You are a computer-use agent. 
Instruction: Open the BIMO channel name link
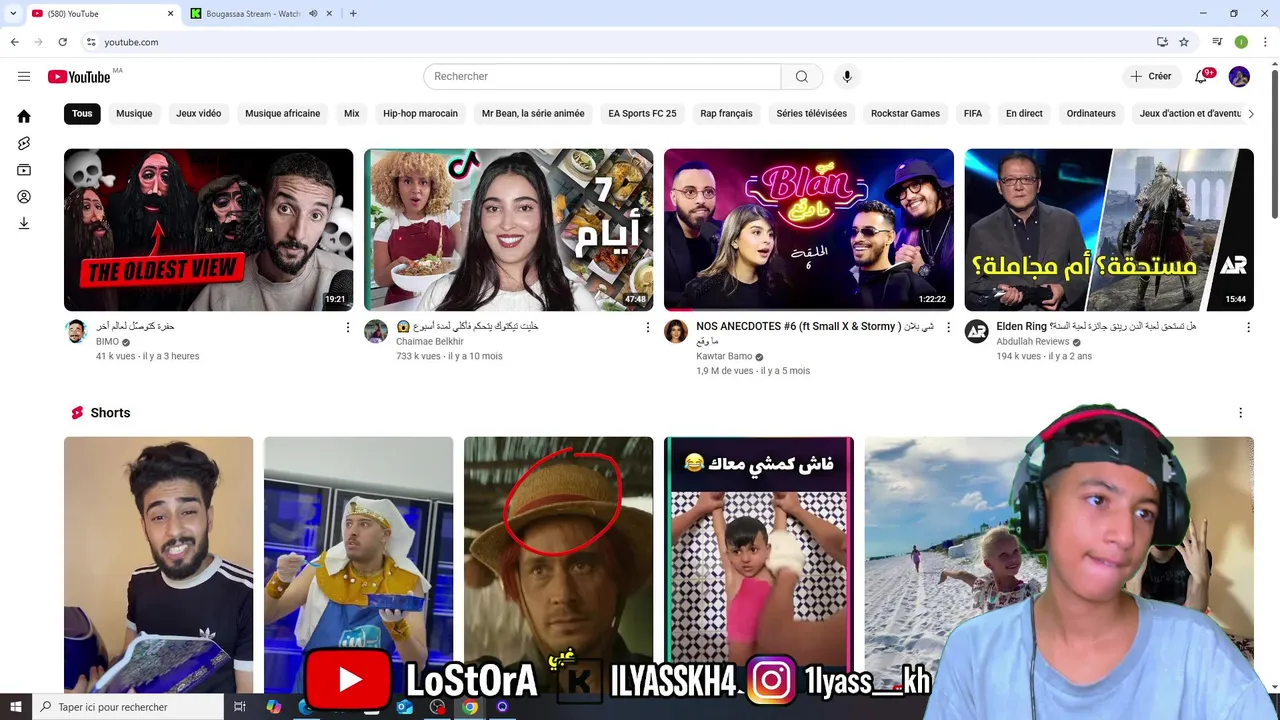point(107,341)
